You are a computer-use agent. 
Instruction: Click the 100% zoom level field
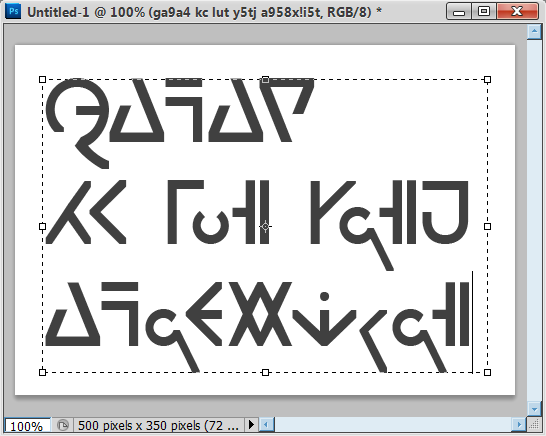(28, 426)
